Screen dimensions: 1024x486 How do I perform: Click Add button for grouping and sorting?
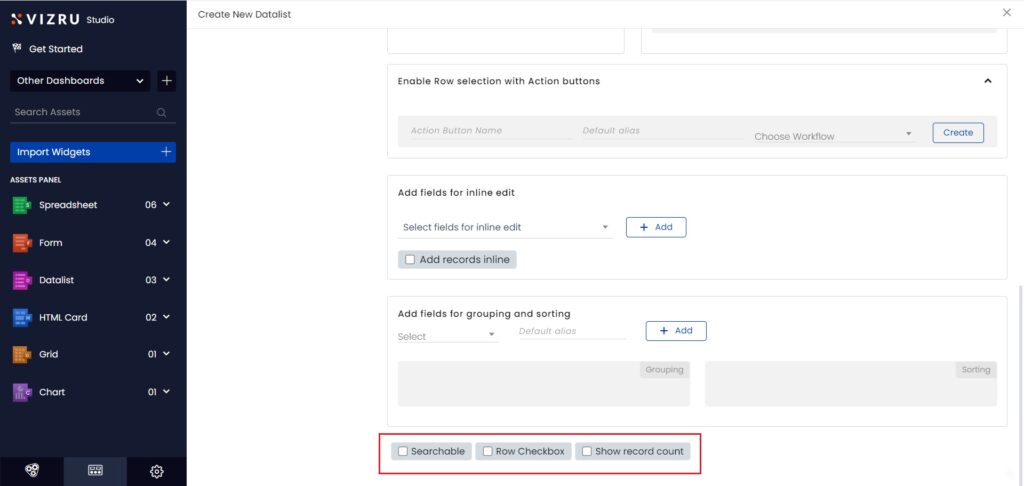(676, 331)
